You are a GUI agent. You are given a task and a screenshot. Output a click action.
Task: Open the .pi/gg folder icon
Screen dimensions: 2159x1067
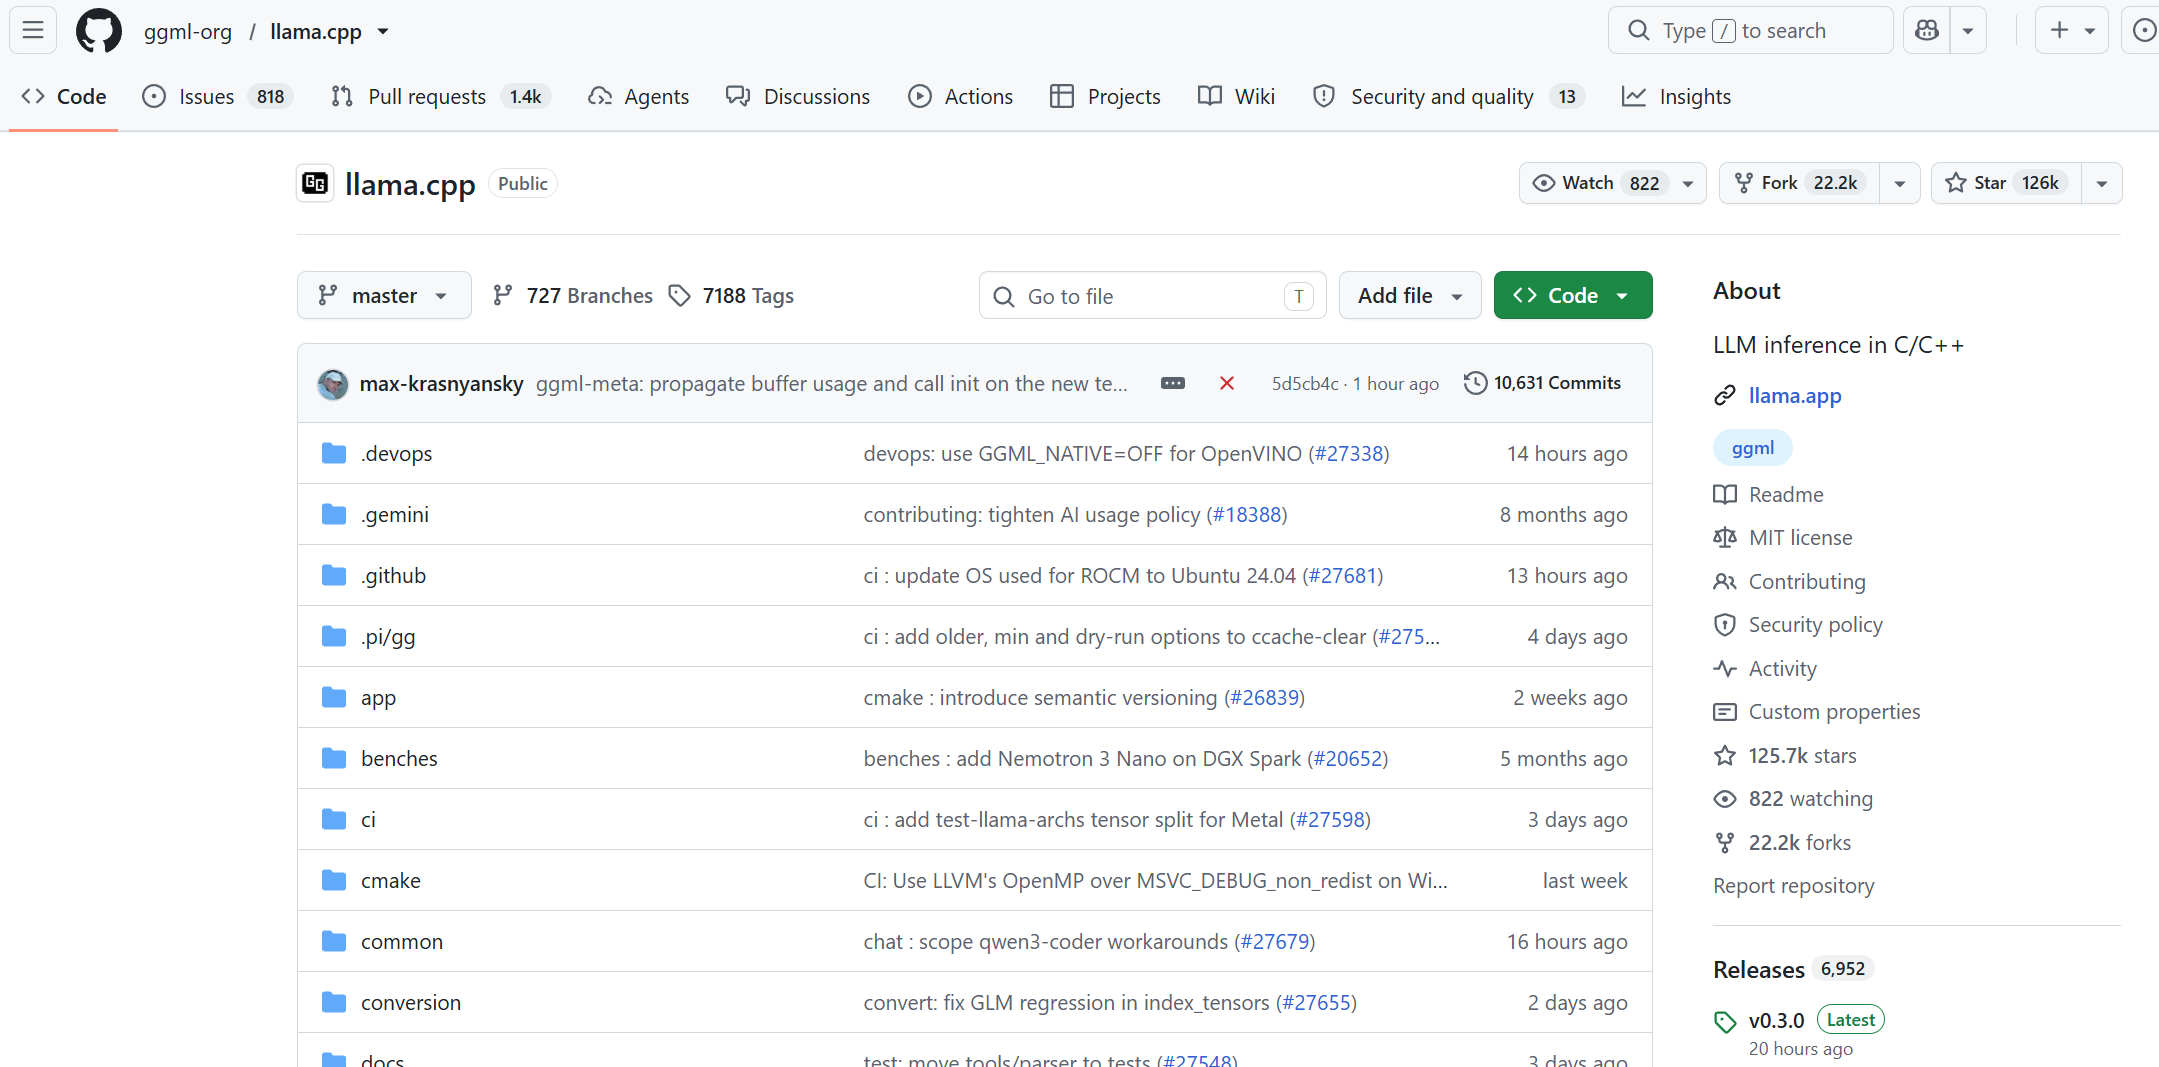tap(334, 637)
